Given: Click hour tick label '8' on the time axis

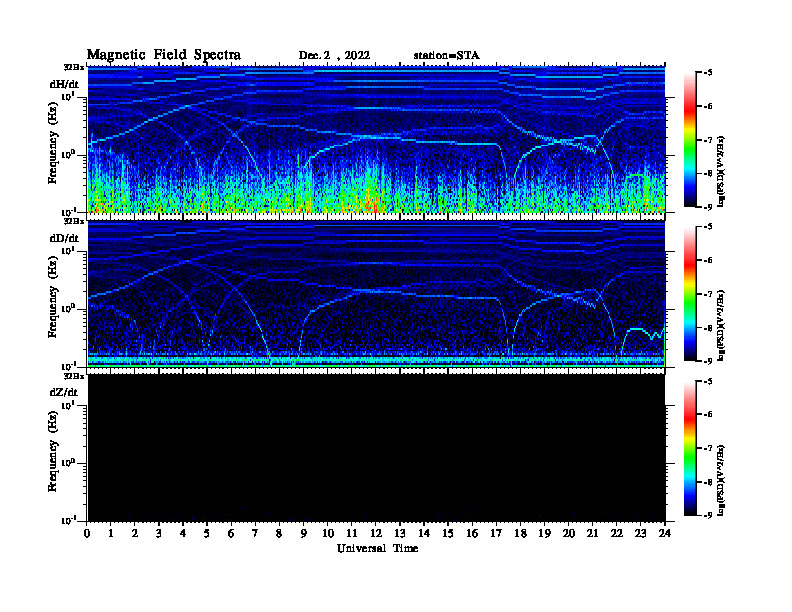Looking at the screenshot, I should point(279,534).
